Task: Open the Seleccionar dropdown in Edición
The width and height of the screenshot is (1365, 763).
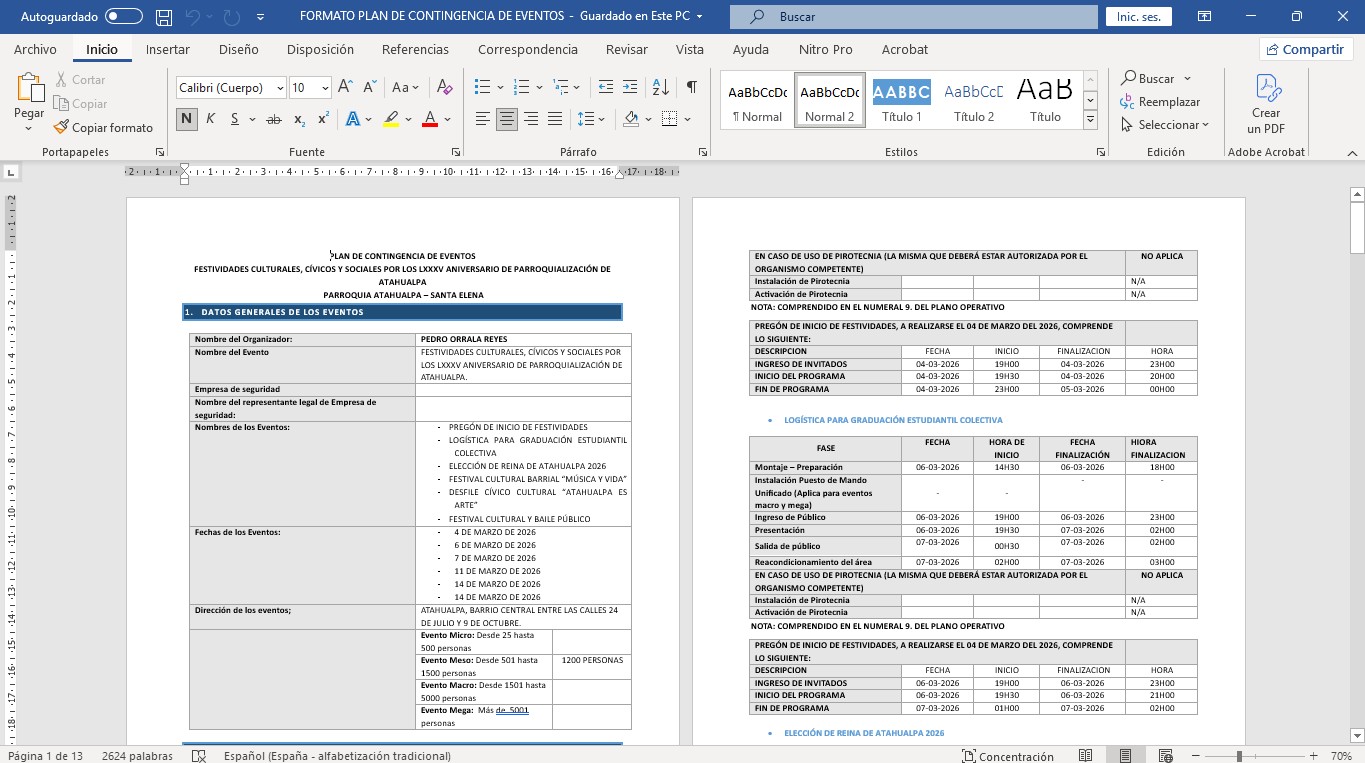Action: [x=1165, y=125]
